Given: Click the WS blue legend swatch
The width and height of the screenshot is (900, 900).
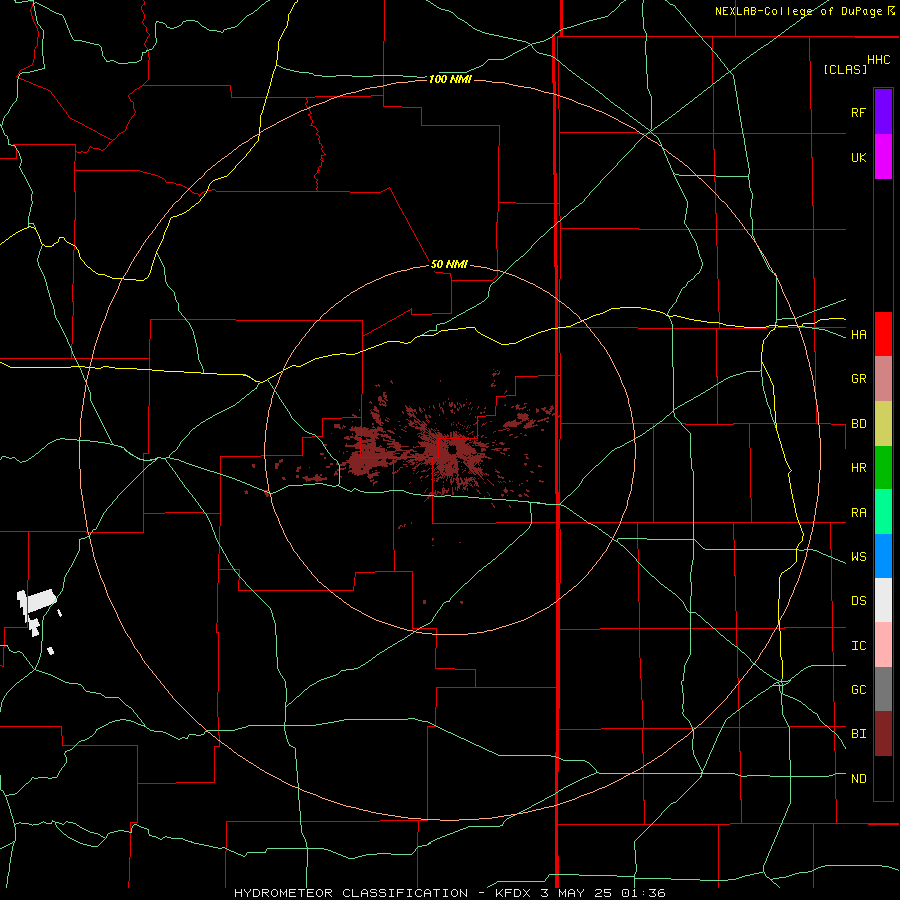Looking at the screenshot, I should pyautogui.click(x=883, y=556).
